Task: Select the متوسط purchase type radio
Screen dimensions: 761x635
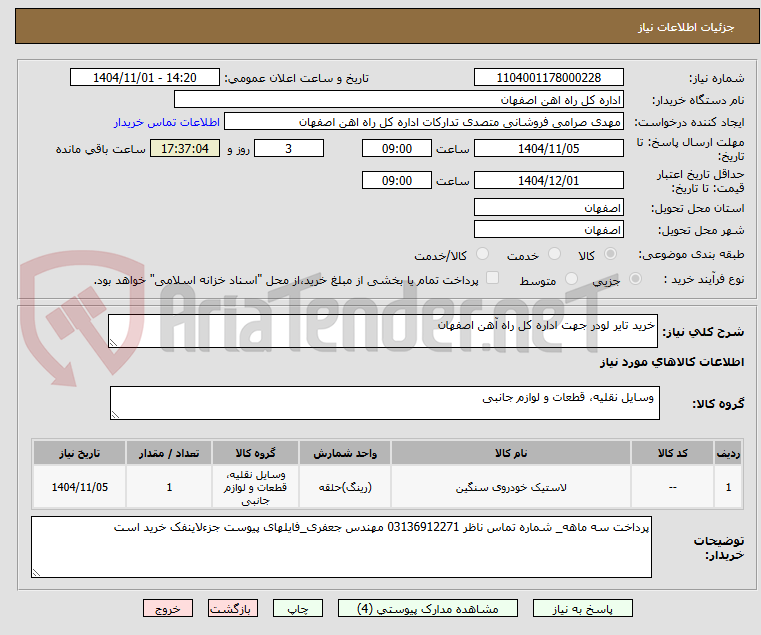Action: click(x=571, y=279)
